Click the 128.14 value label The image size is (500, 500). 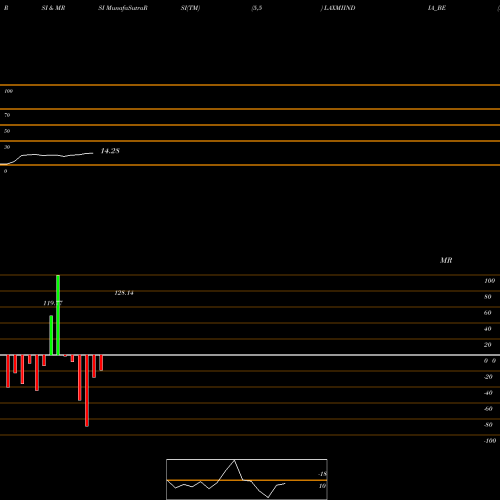pyautogui.click(x=124, y=293)
